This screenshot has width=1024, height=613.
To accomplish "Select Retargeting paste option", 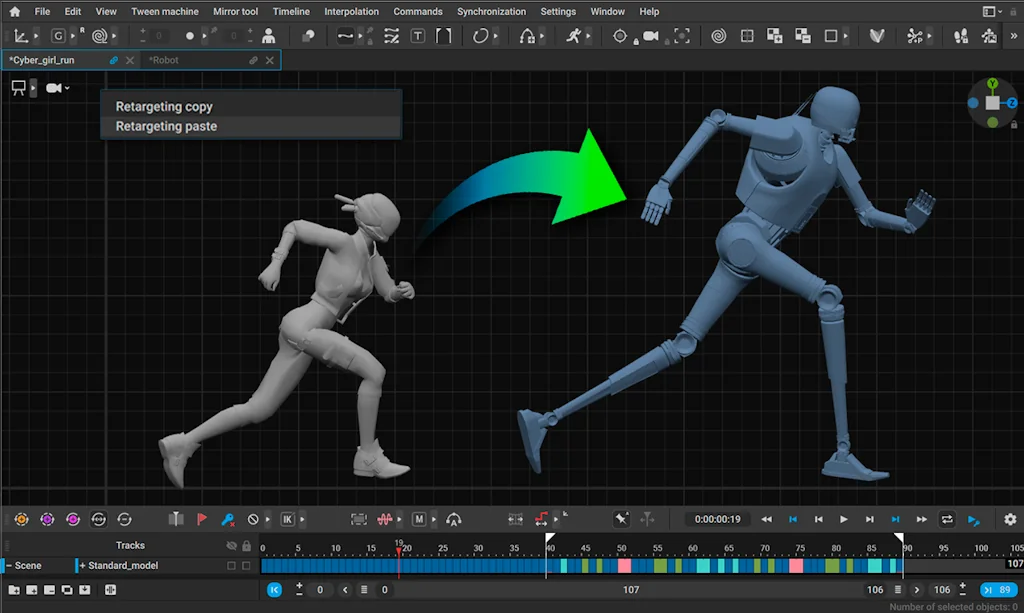I will tap(166, 126).
